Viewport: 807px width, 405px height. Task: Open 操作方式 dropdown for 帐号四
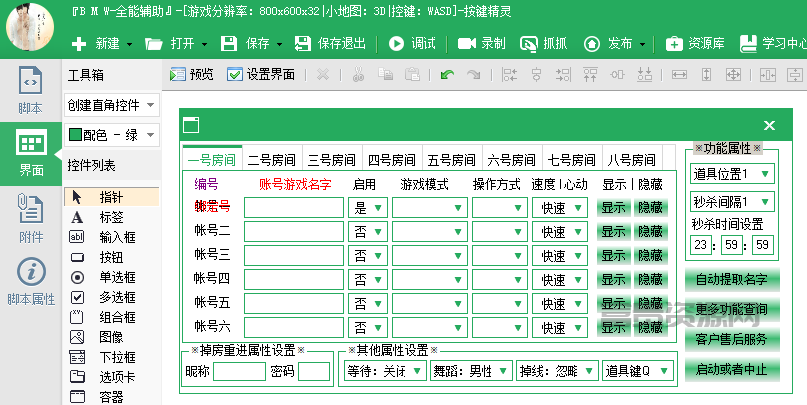500,280
